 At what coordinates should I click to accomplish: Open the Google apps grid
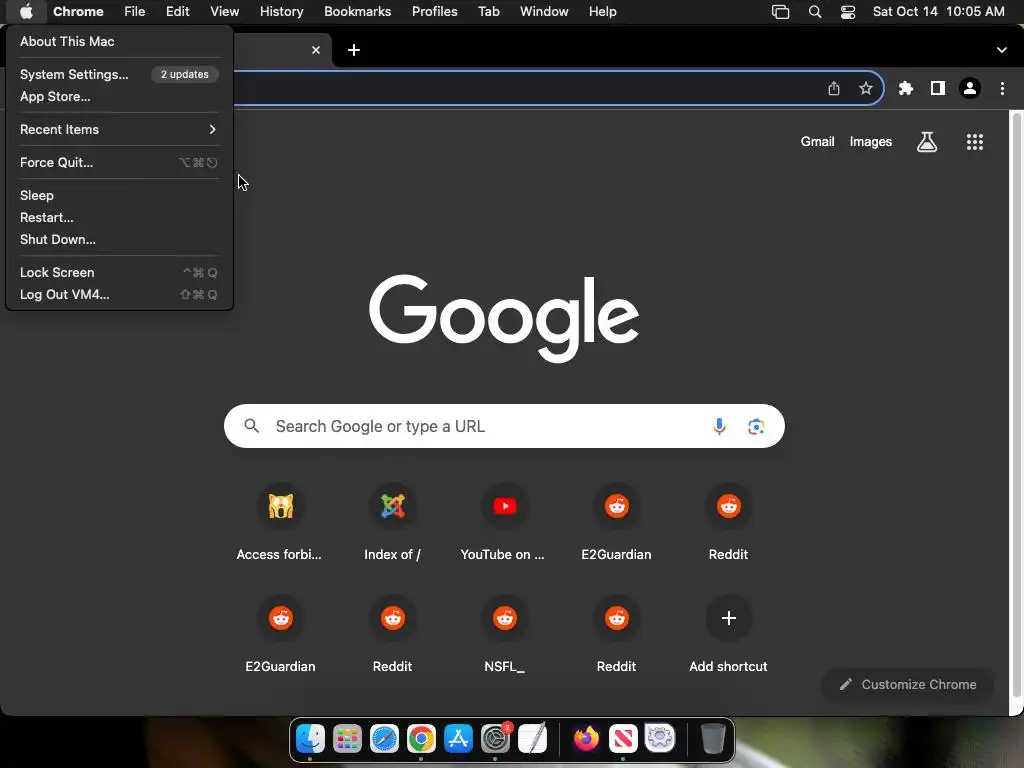[974, 142]
